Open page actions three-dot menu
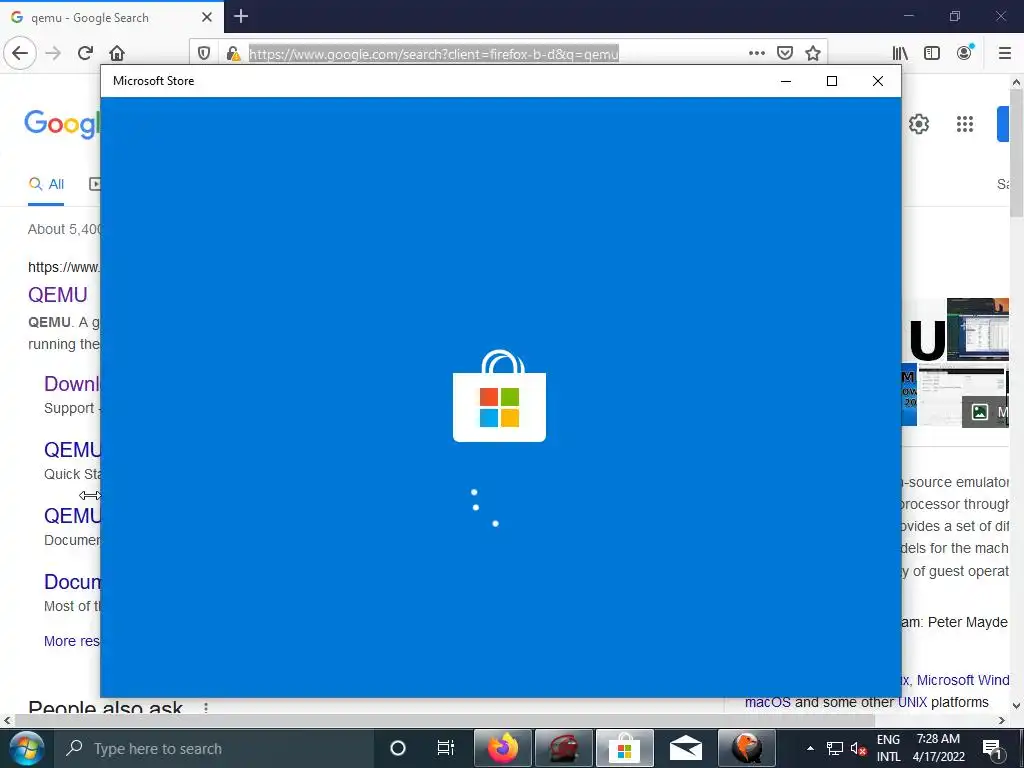 [756, 54]
